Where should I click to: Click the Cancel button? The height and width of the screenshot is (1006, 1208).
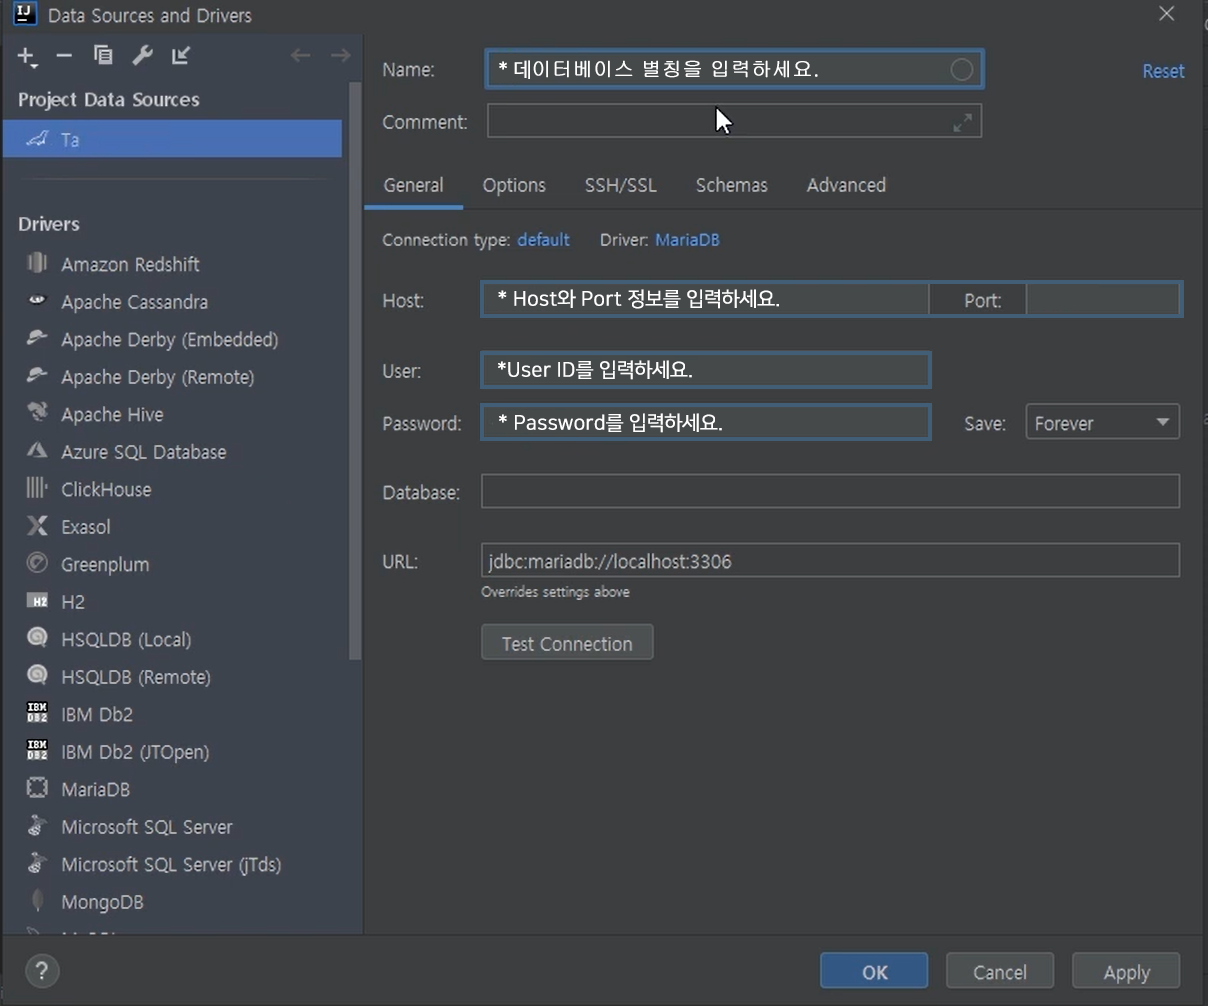[1000, 972]
